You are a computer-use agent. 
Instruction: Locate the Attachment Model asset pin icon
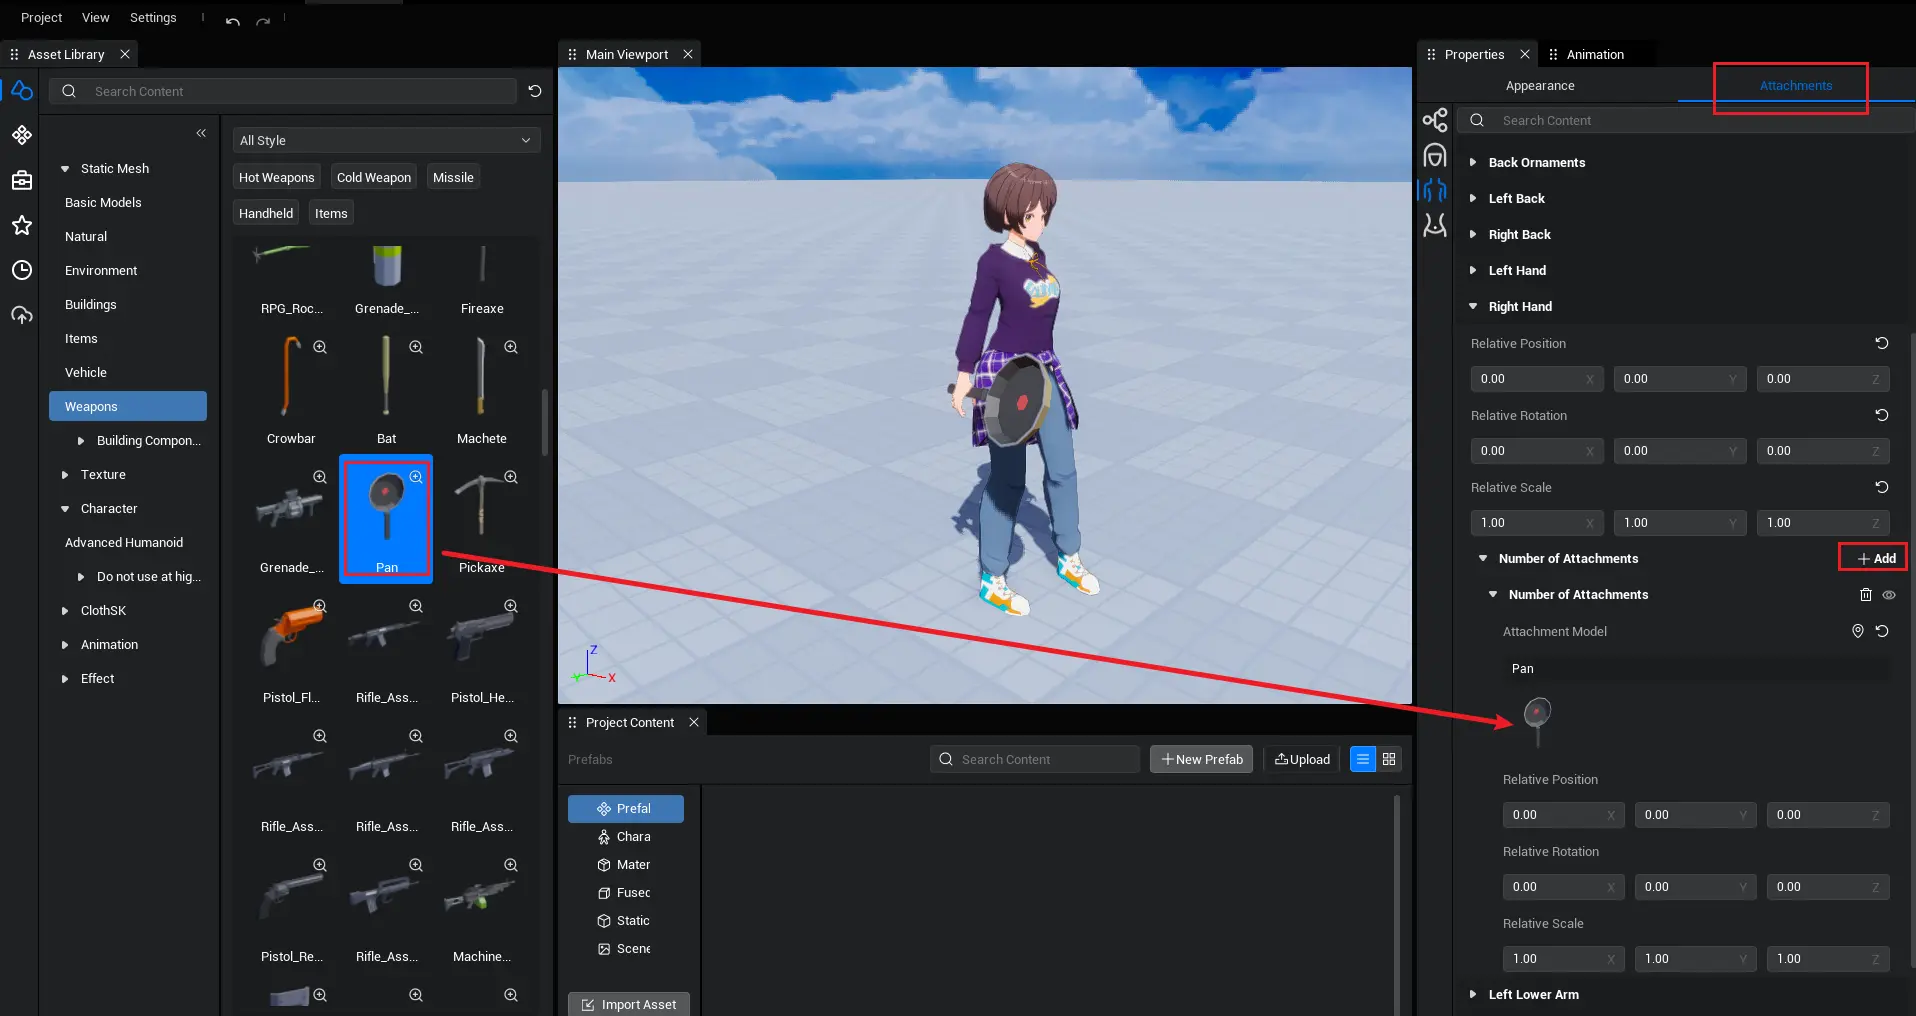(x=1858, y=631)
